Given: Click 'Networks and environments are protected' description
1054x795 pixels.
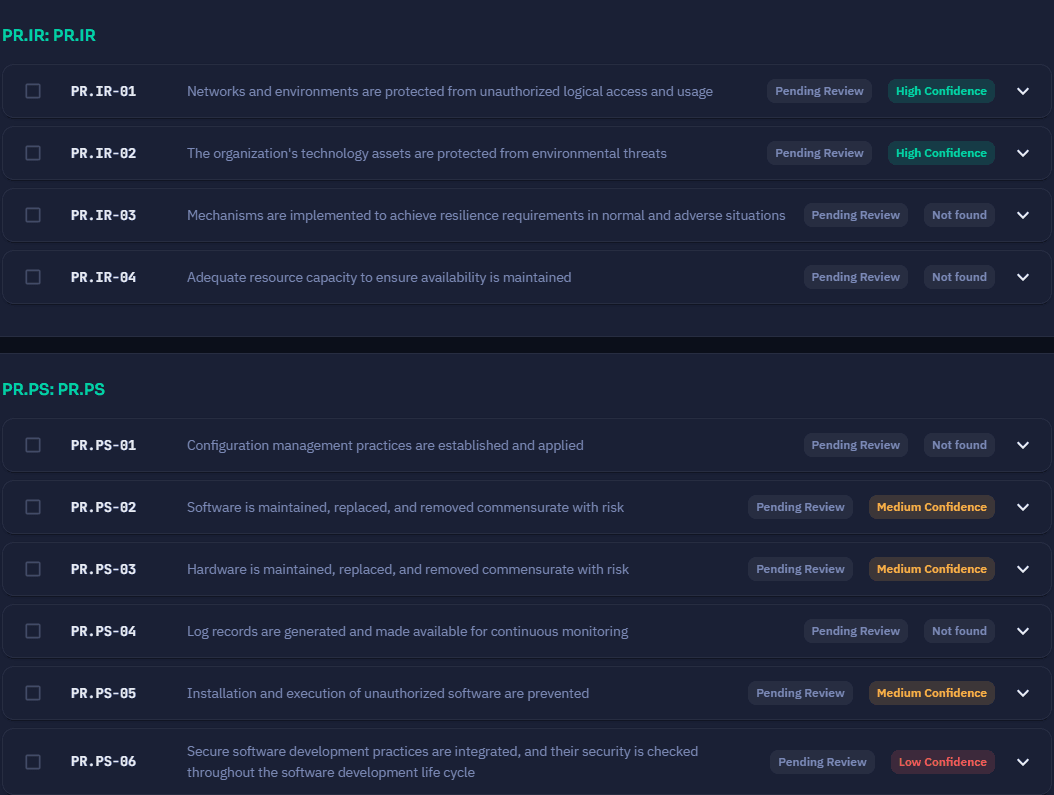Looking at the screenshot, I should tap(450, 91).
